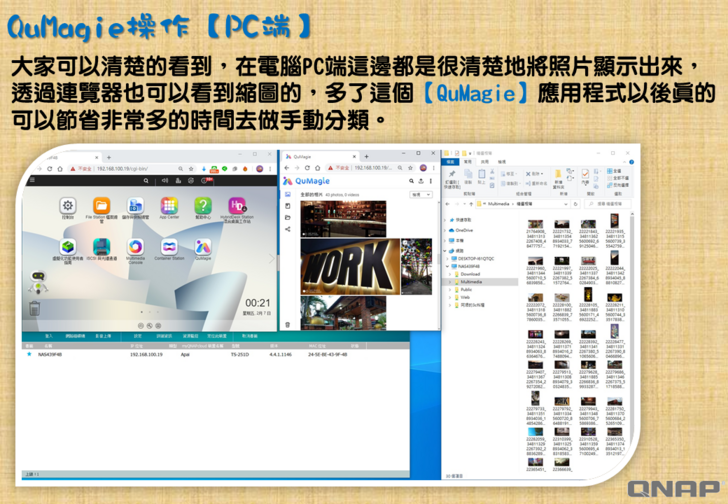This screenshot has width=728, height=504.
Task: Launch the QuMagie app icon on QTS desktop
Action: click(203, 247)
